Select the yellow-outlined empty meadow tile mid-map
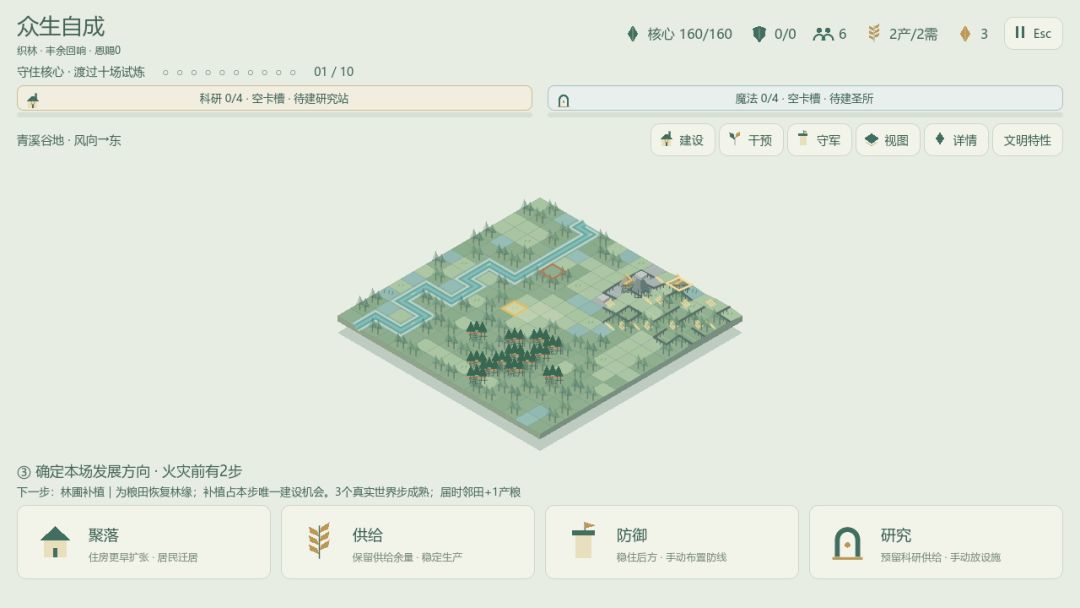Image resolution: width=1080 pixels, height=608 pixels. pos(514,308)
